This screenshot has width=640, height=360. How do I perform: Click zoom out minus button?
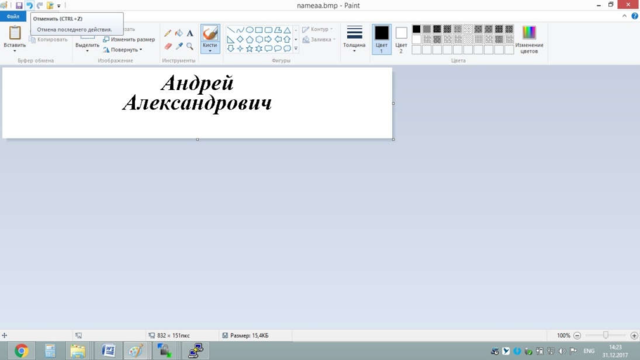click(x=577, y=336)
